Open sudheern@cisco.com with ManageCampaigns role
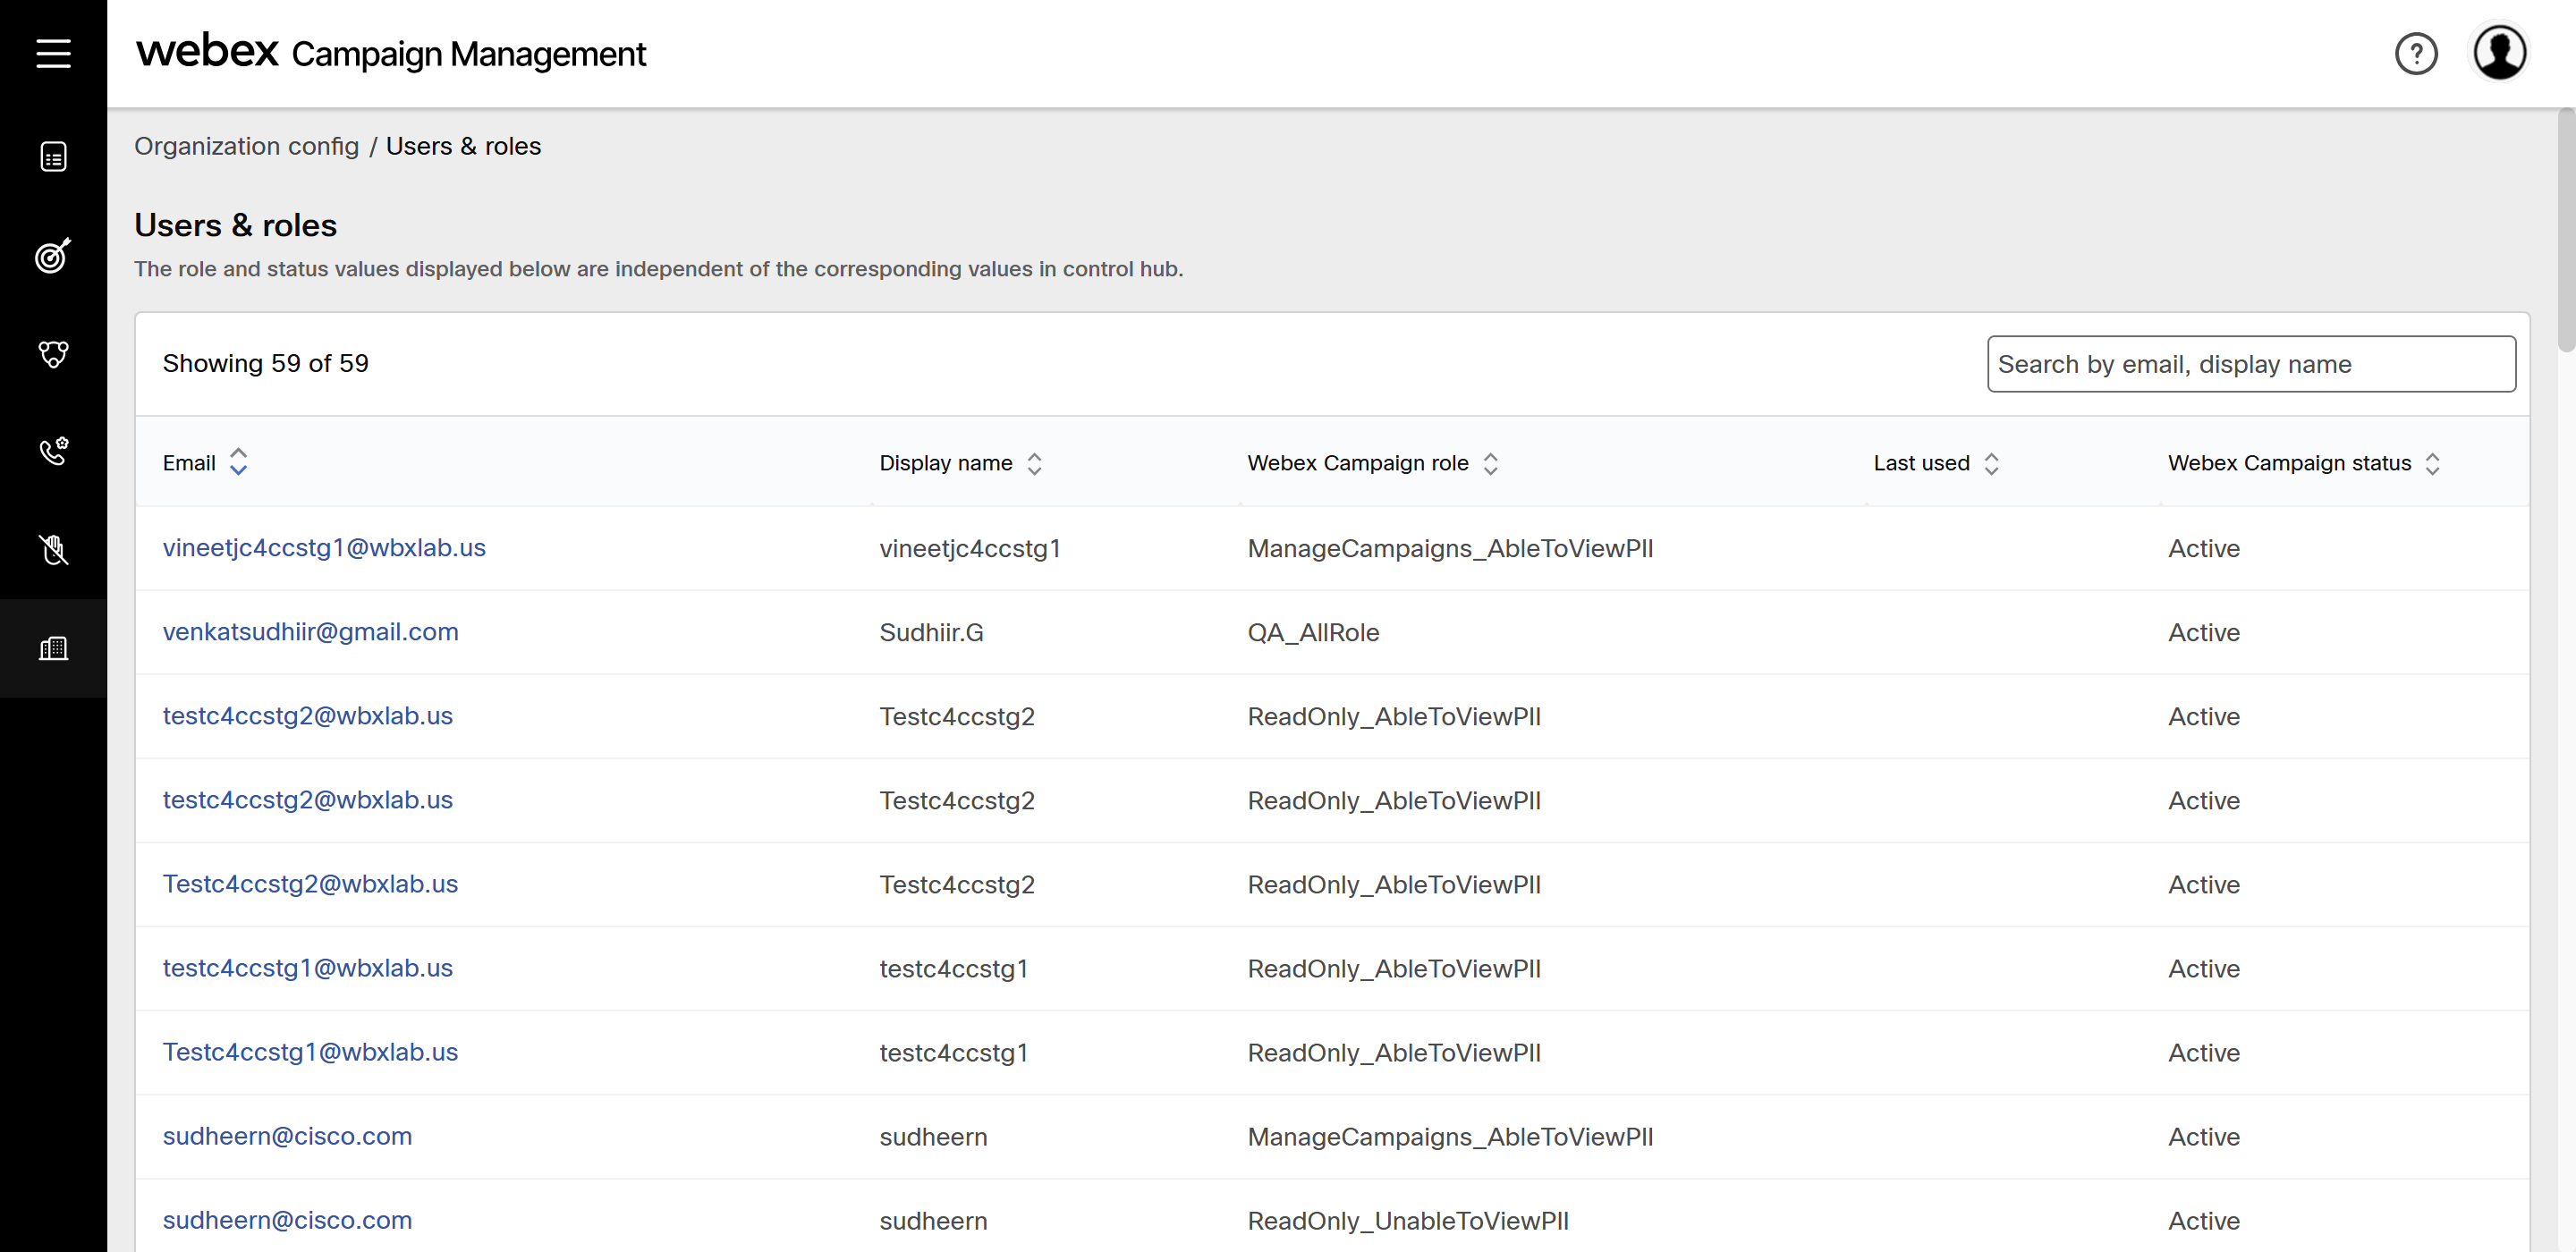This screenshot has height=1252, width=2576. point(287,1136)
